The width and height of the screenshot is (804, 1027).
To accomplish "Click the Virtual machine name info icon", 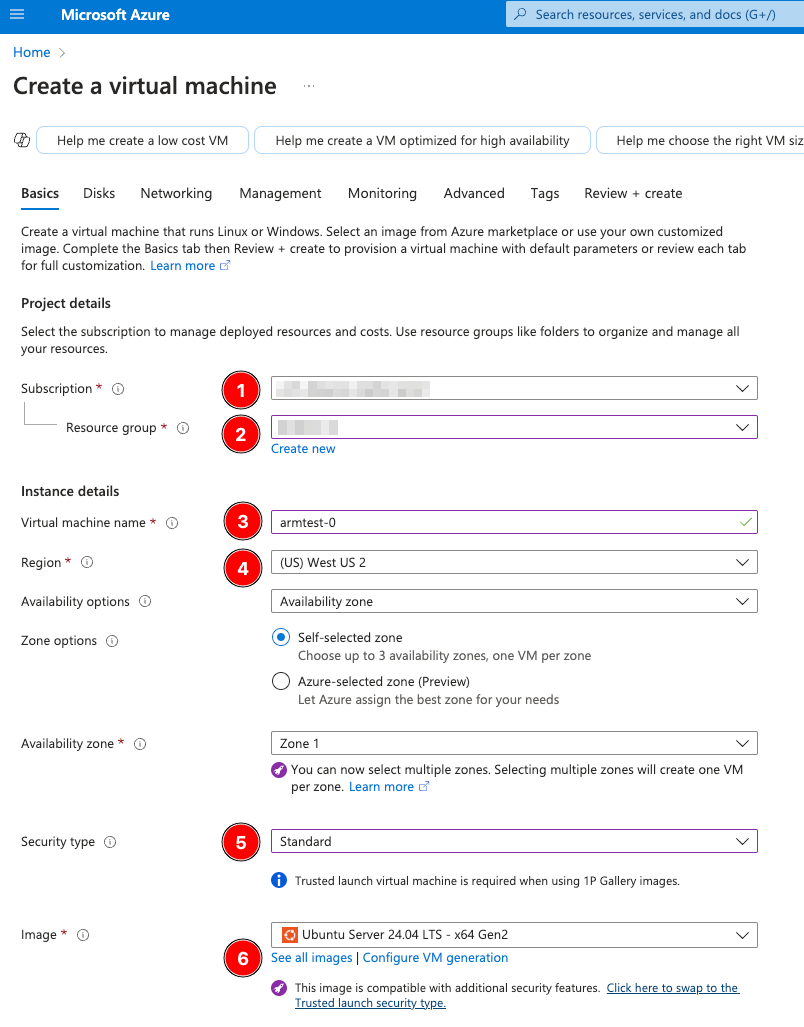I will 172,523.
